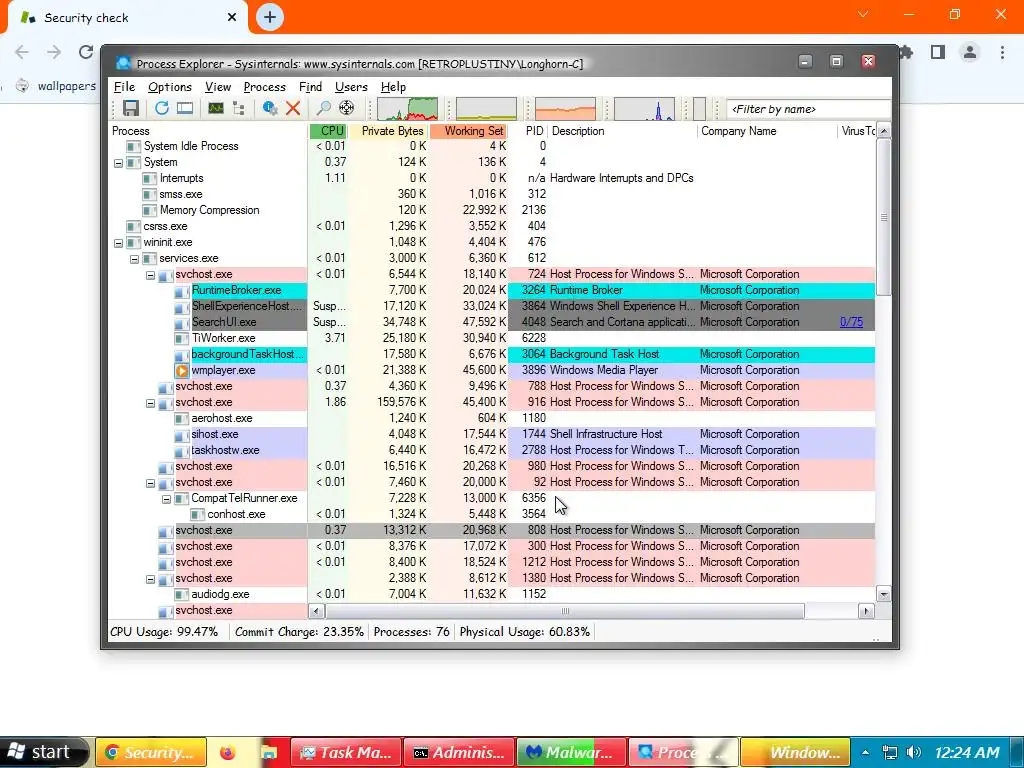Open the Task Manager taskbar button
Screen dimensions: 1024x768
[x=345, y=752]
